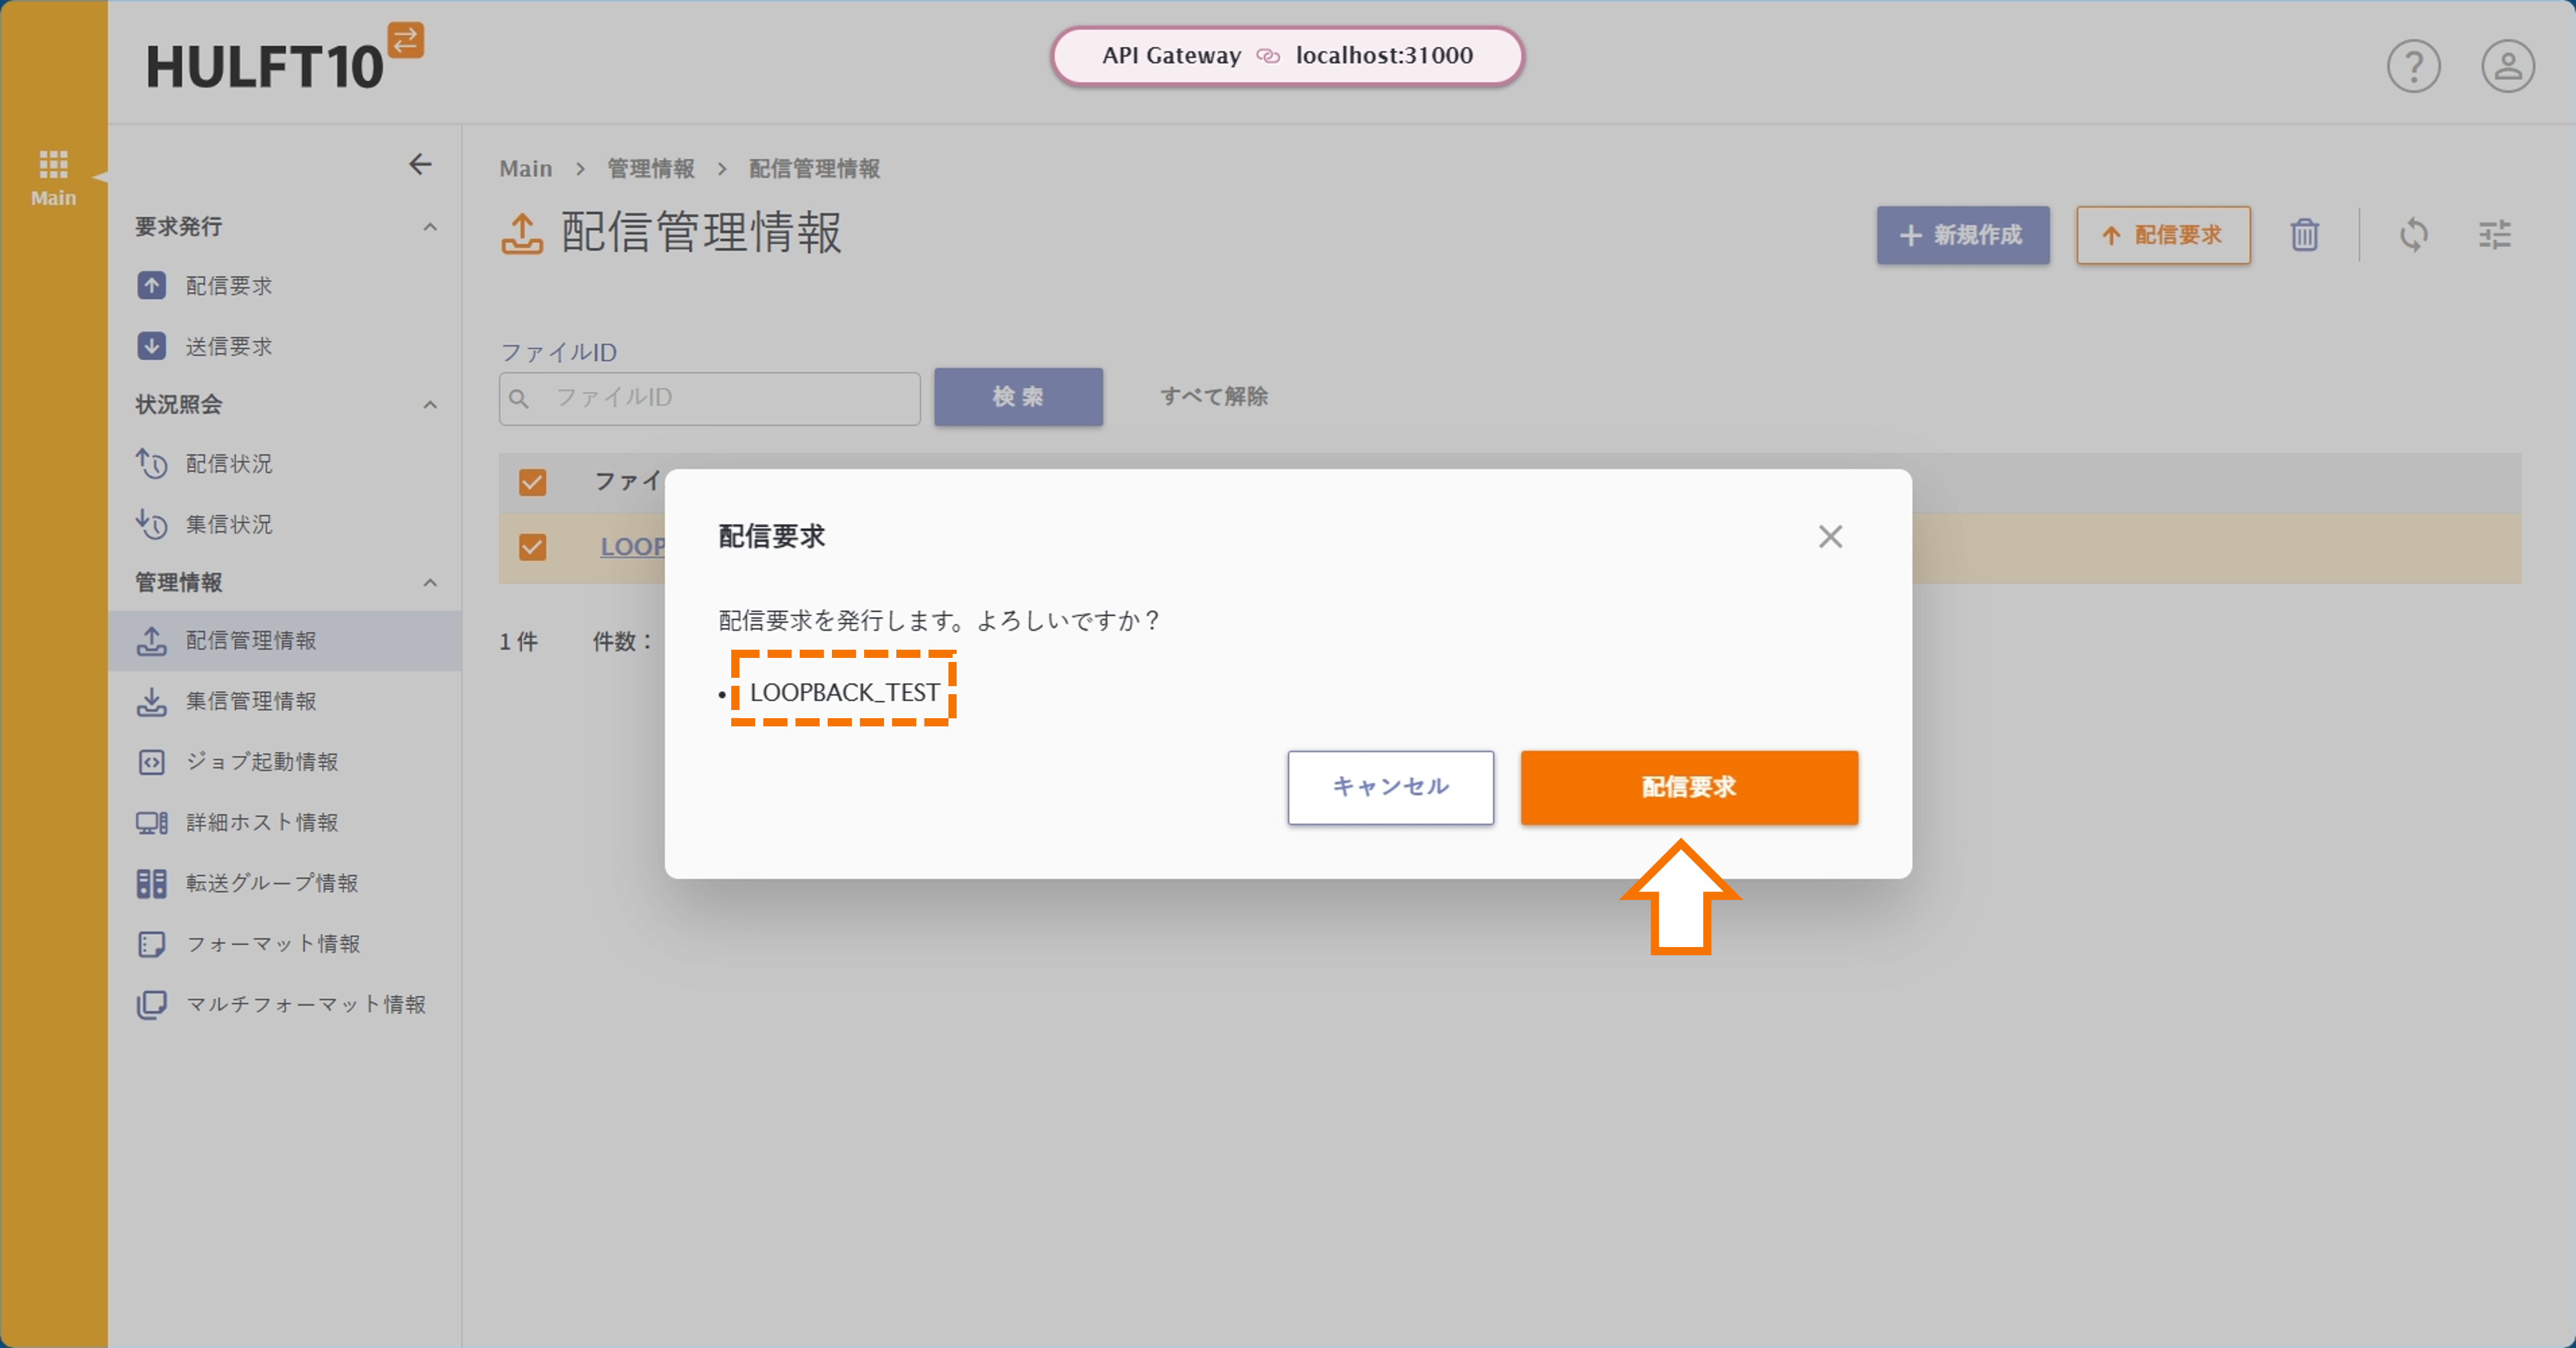Screen dimensions: 2576x1348
Task: Toggle the select-all header checkbox
Action: 532,482
